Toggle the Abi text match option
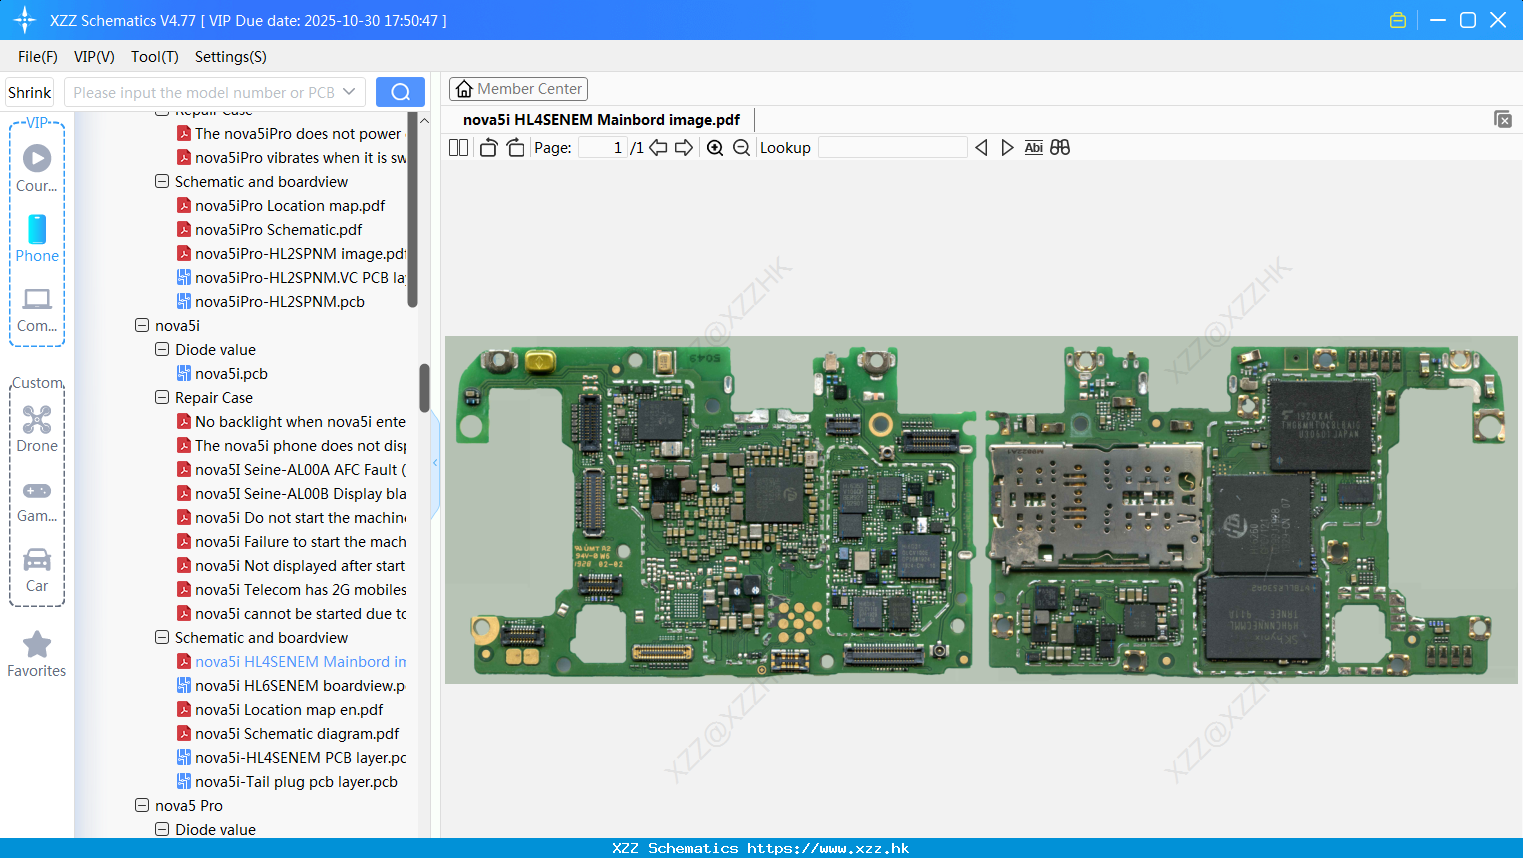Screen dimensions: 1523x858 tap(1034, 148)
